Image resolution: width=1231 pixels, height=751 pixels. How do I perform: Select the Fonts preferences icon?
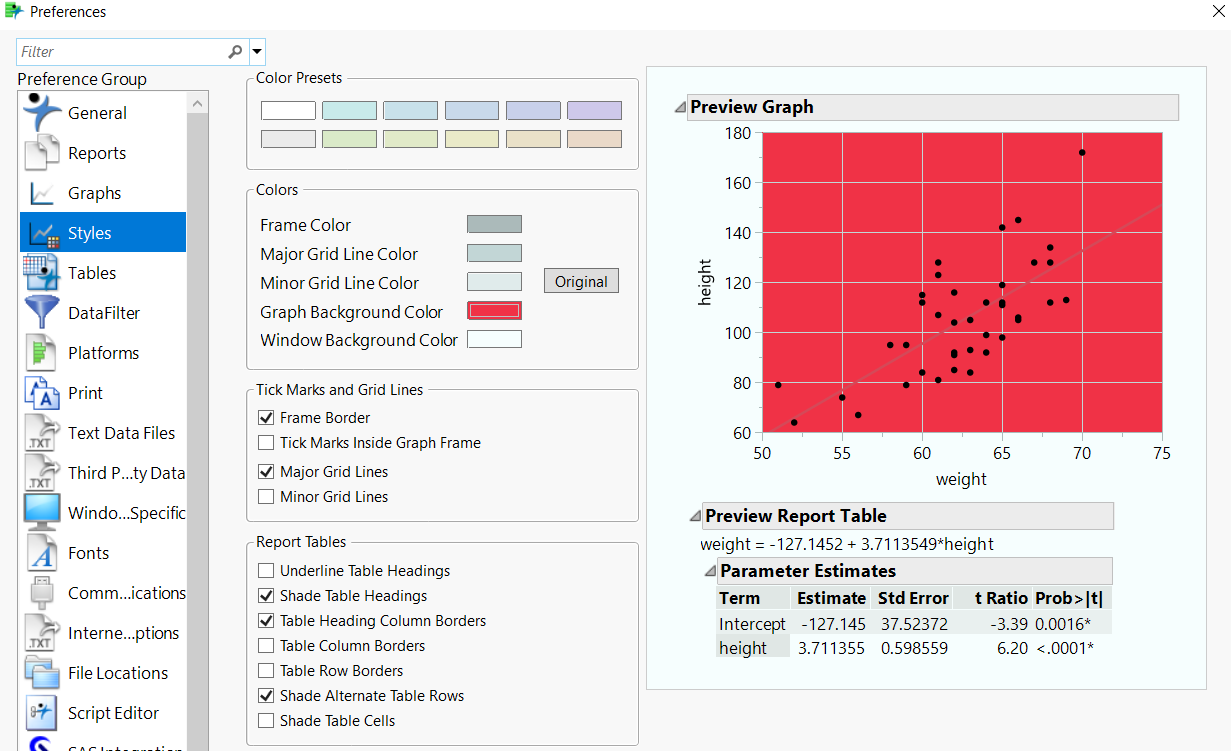(x=40, y=552)
